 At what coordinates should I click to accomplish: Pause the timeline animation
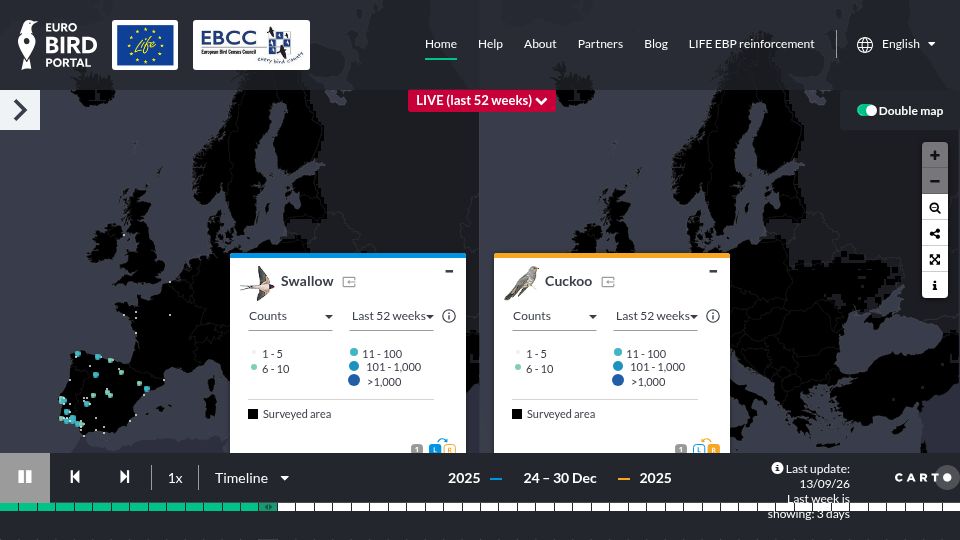click(x=24, y=477)
